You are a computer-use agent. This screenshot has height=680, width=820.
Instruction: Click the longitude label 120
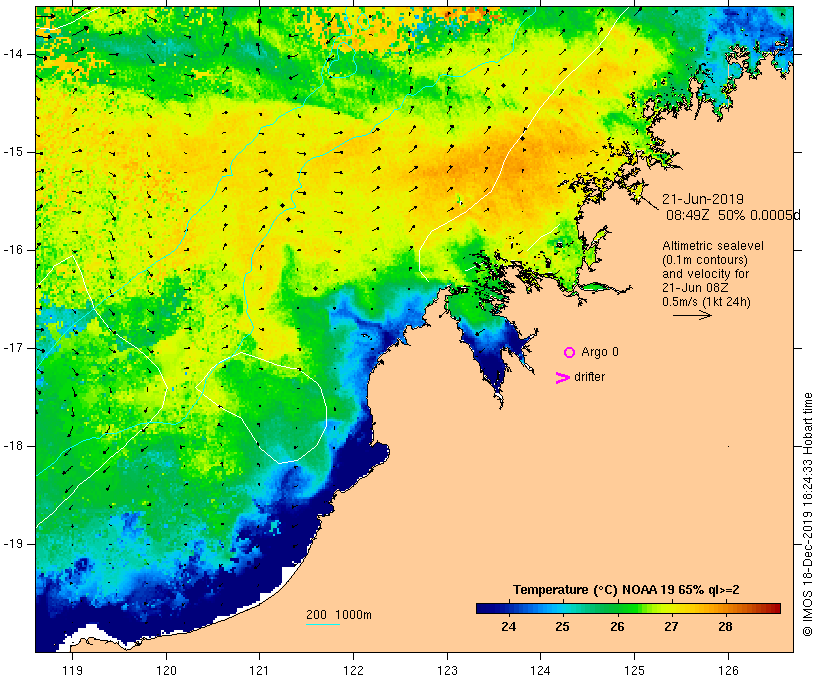click(166, 670)
